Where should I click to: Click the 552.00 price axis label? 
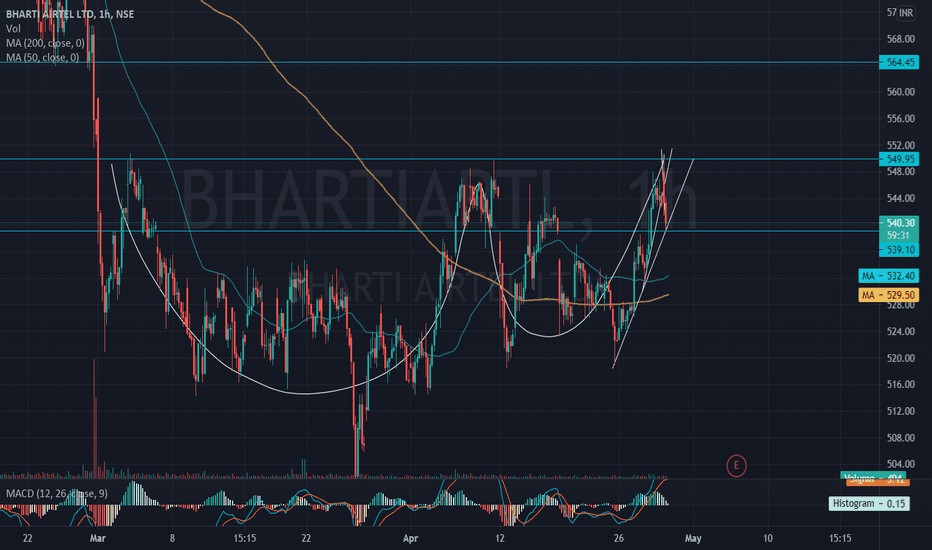(x=900, y=146)
